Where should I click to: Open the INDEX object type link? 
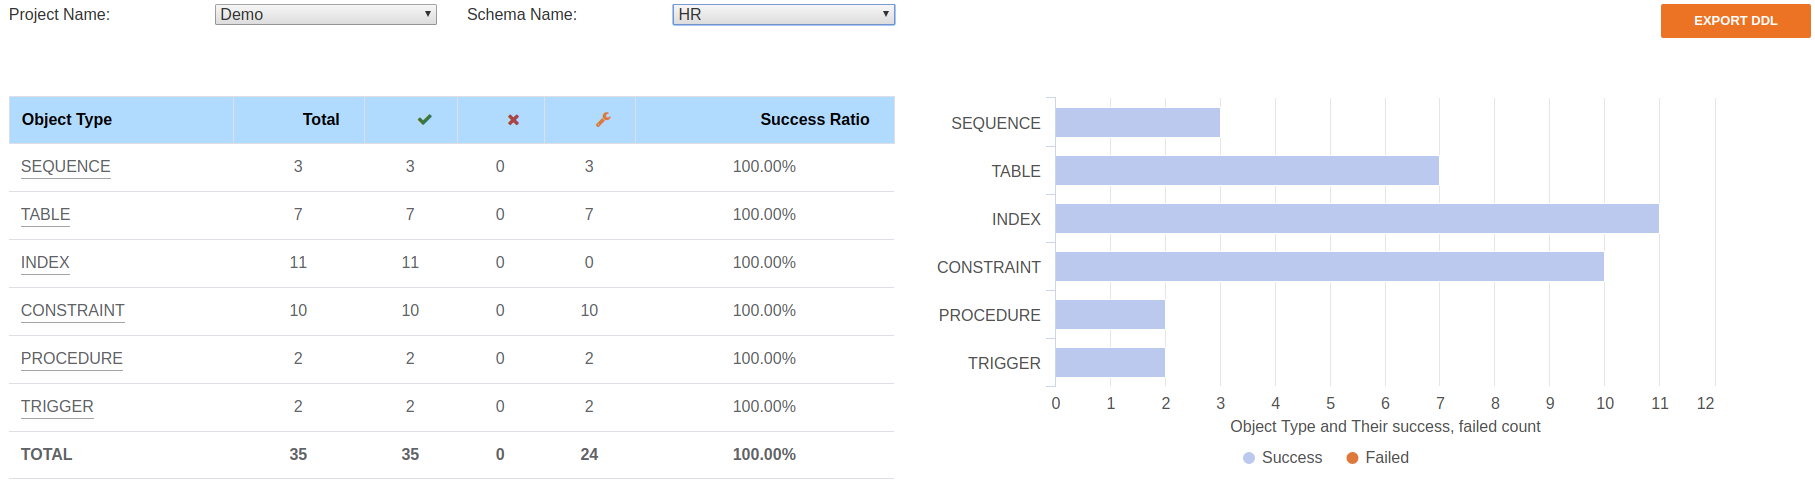(x=45, y=263)
